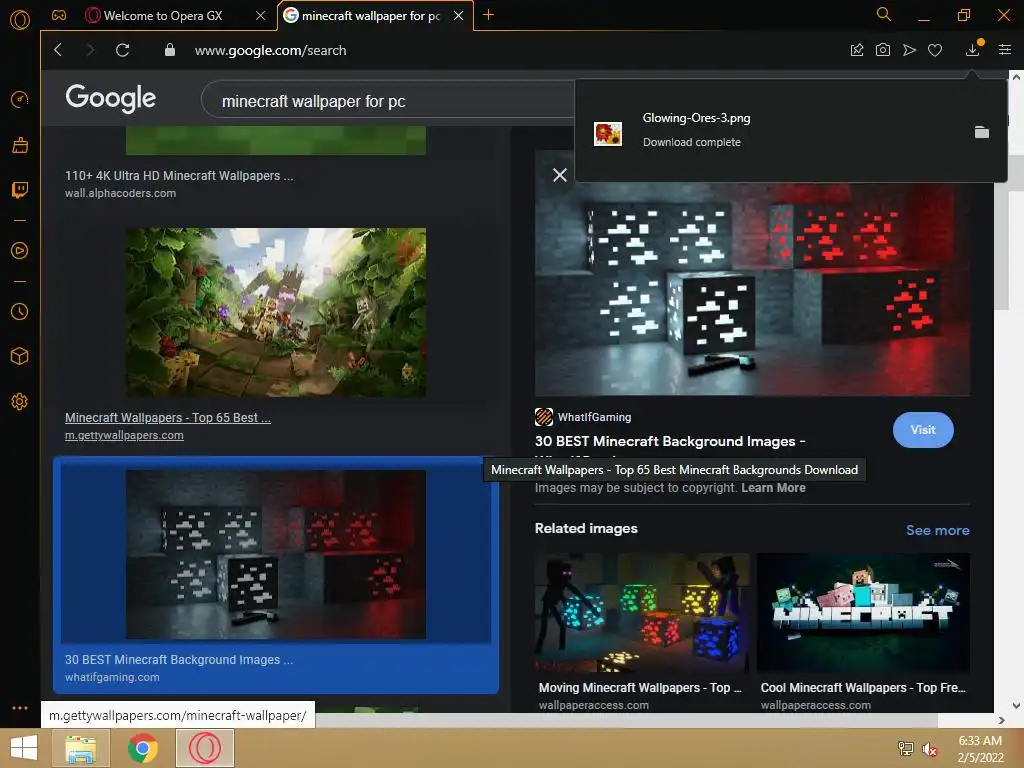The image size is (1024, 768).
Task: Click the tab search magnifier icon
Action: (884, 14)
